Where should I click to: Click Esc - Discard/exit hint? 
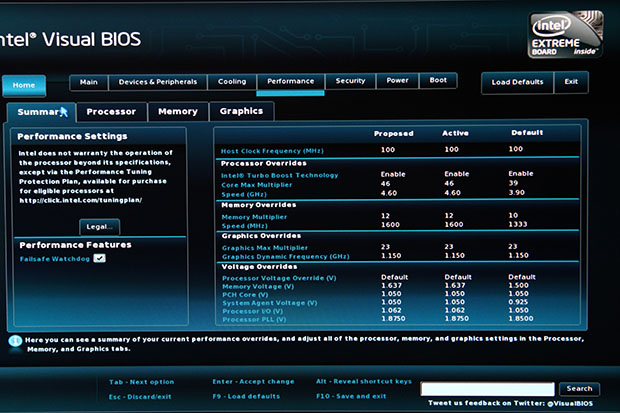click(140, 397)
